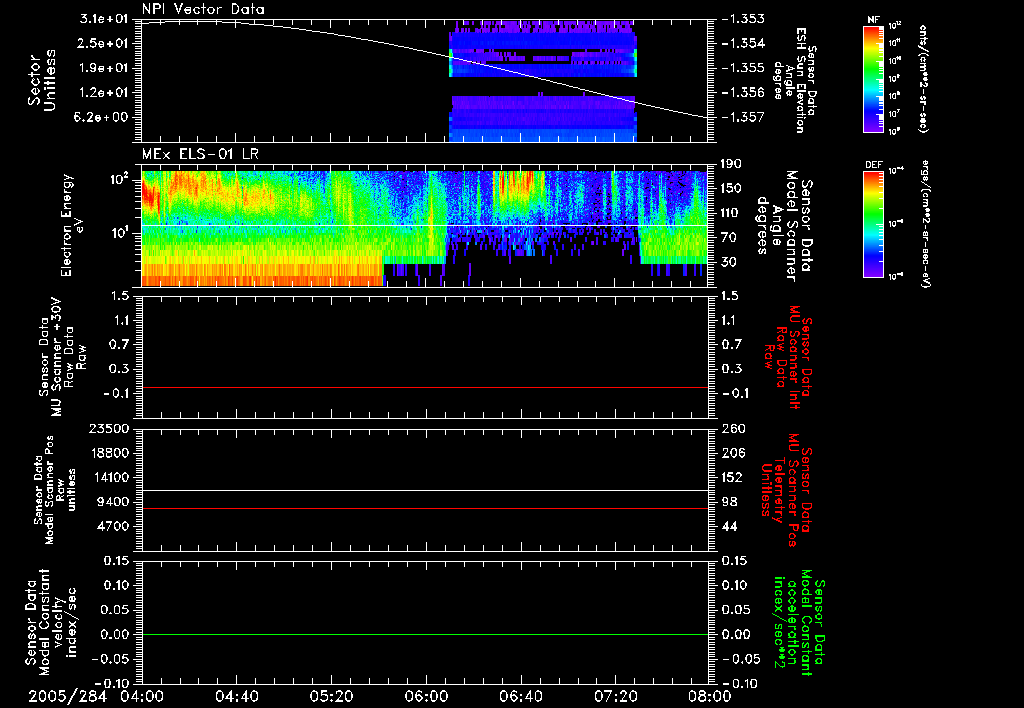Click the red line in the MU Scanner panel
This screenshot has width=1024, height=708.
(x=425, y=387)
